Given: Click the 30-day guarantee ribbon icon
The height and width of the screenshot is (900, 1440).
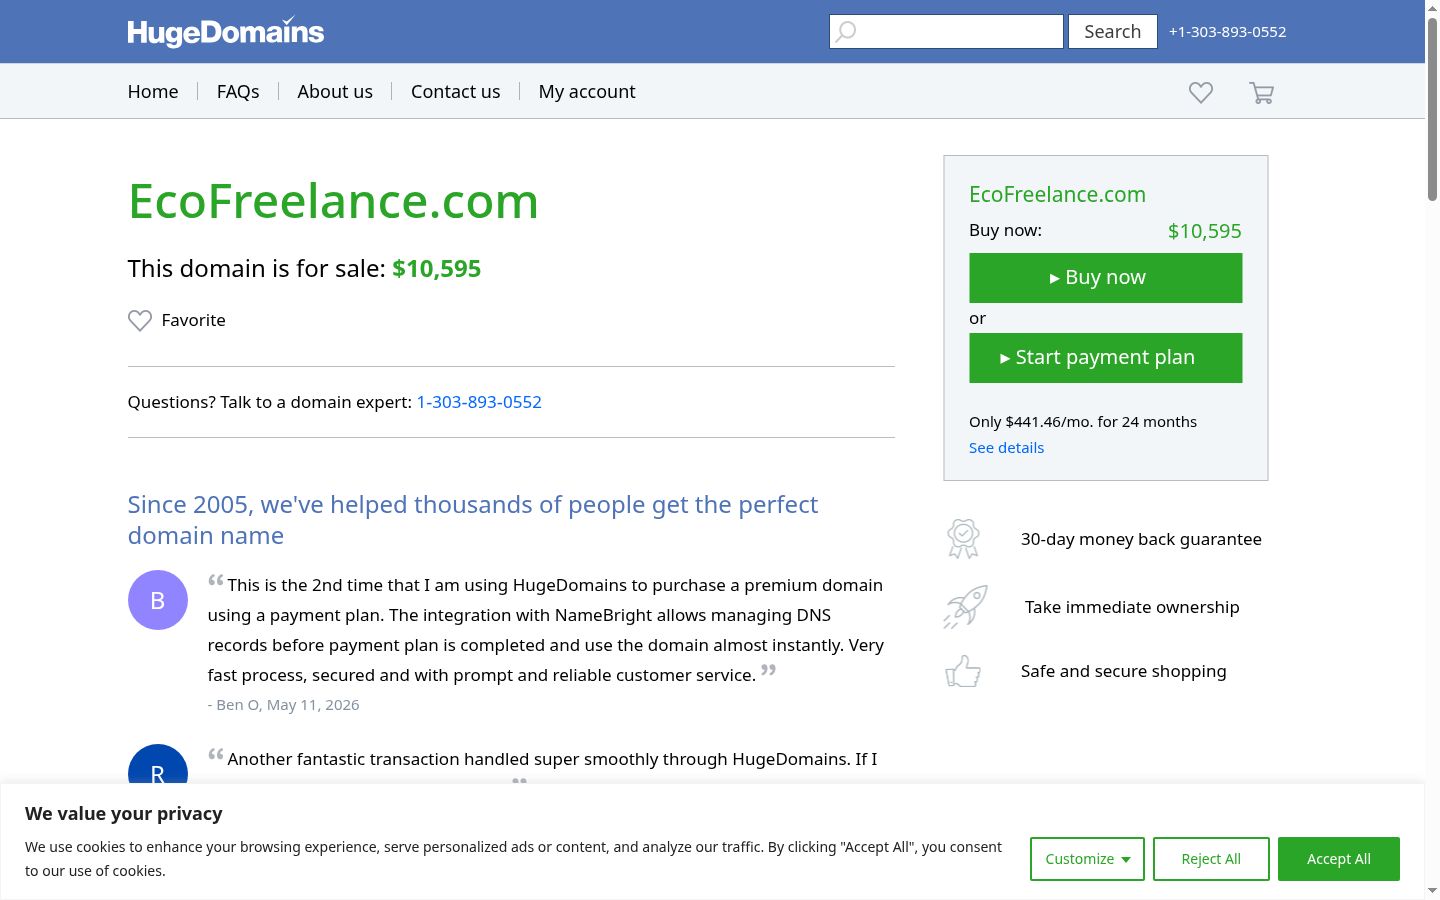Looking at the screenshot, I should click(x=963, y=539).
